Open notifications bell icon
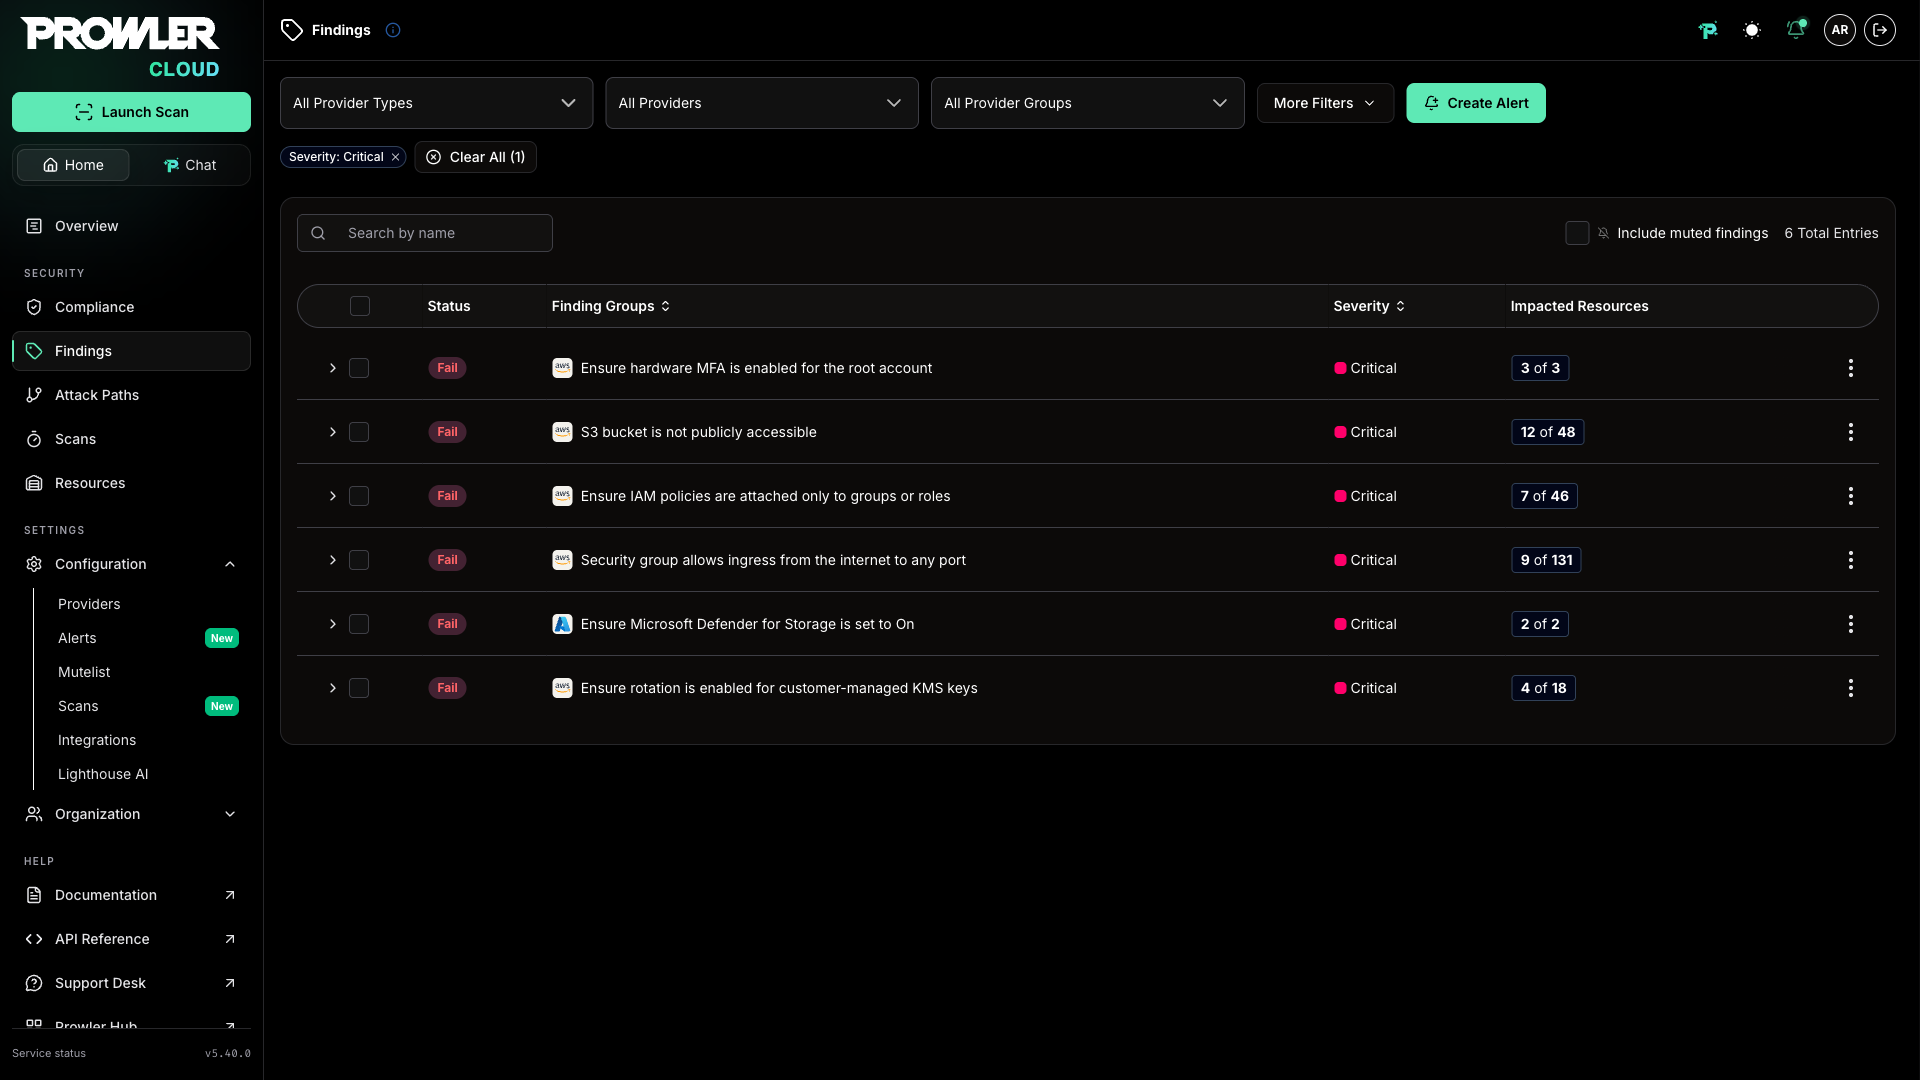 click(x=1796, y=30)
